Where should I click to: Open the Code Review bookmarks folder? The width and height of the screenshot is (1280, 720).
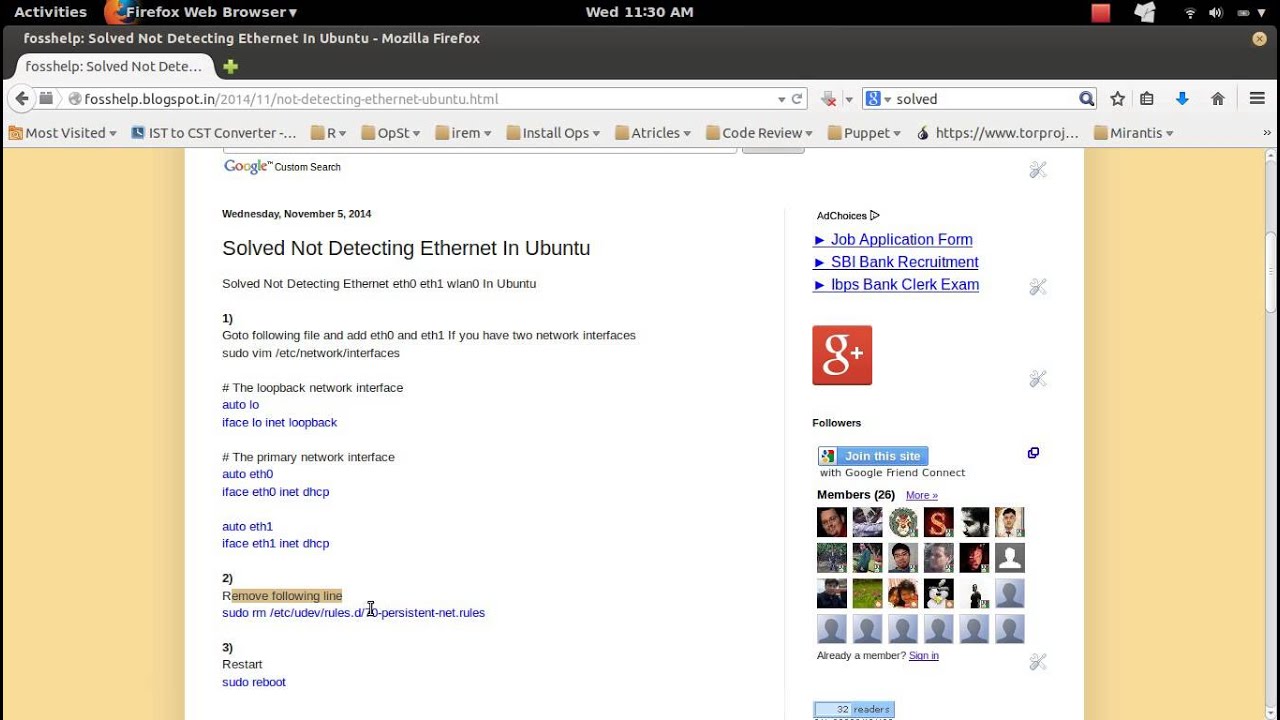(759, 133)
